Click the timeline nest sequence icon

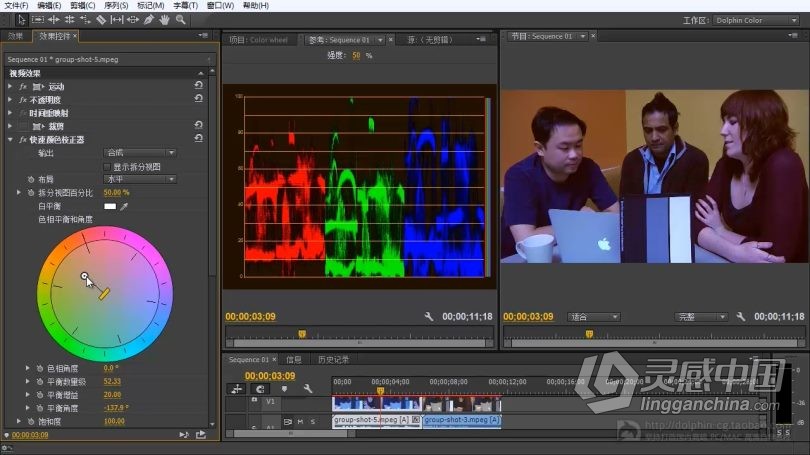click(237, 389)
